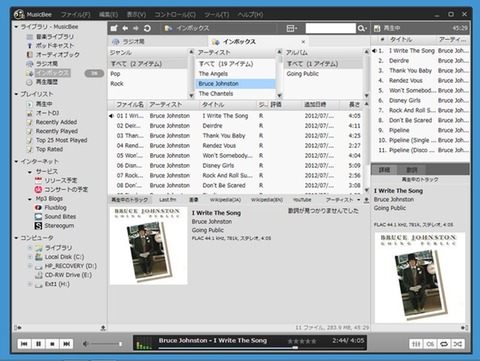Click the large album cover in right panel

[420, 278]
